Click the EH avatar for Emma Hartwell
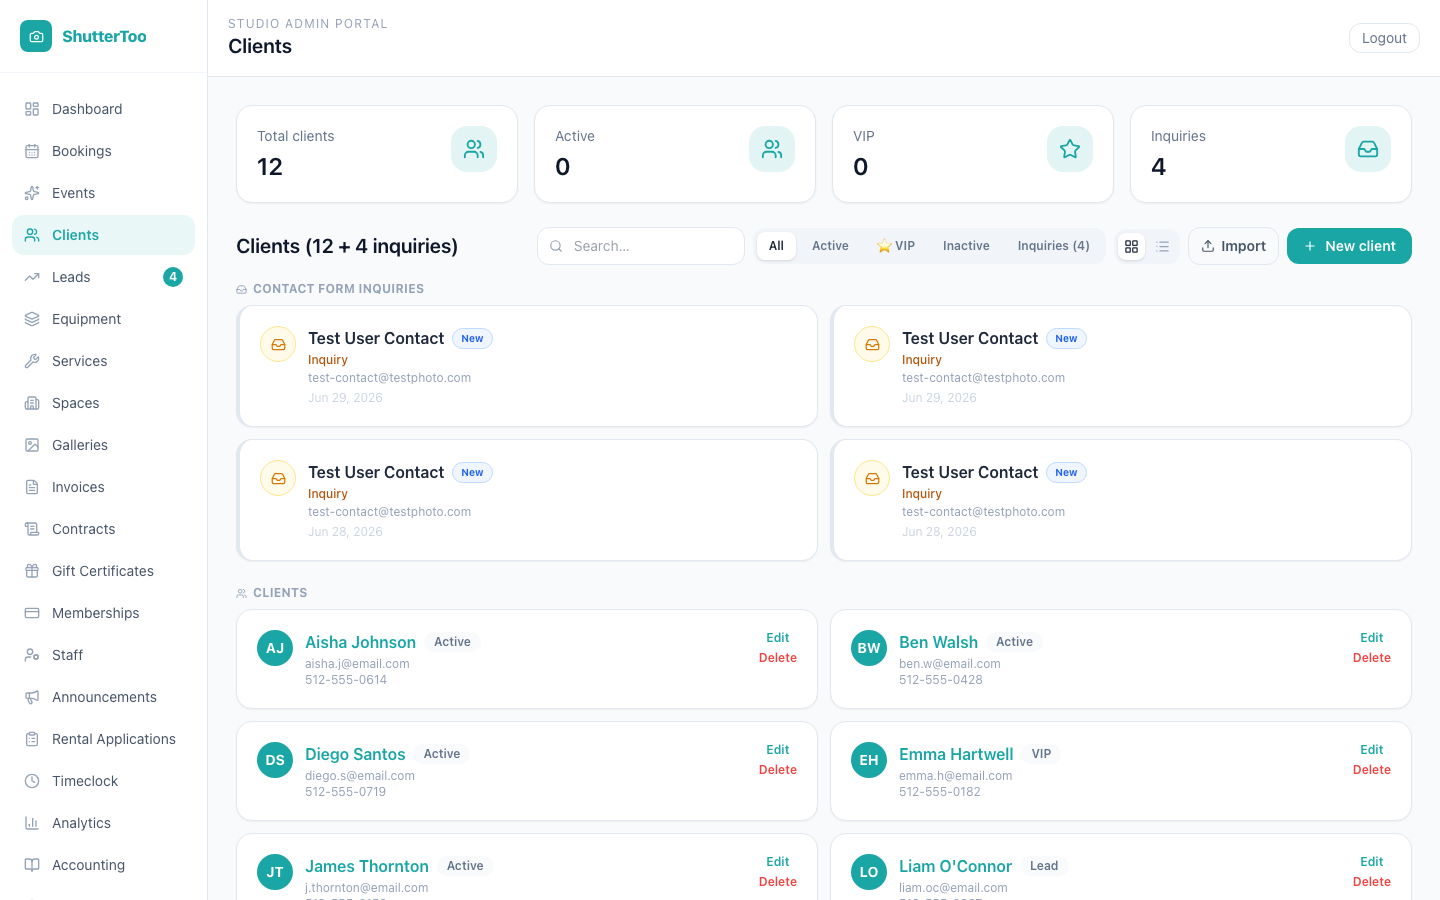Viewport: 1440px width, 900px height. coord(869,760)
